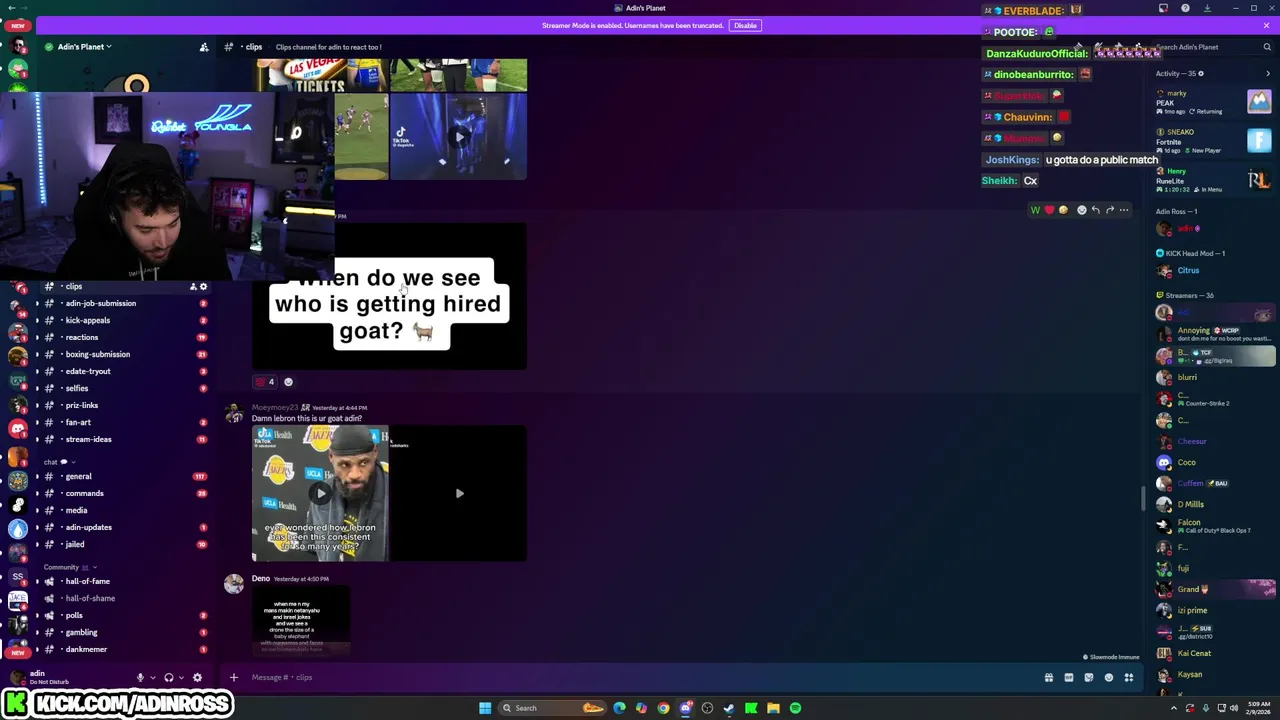Click the Disable streamer mode button
This screenshot has height=720, width=1280.
(745, 25)
